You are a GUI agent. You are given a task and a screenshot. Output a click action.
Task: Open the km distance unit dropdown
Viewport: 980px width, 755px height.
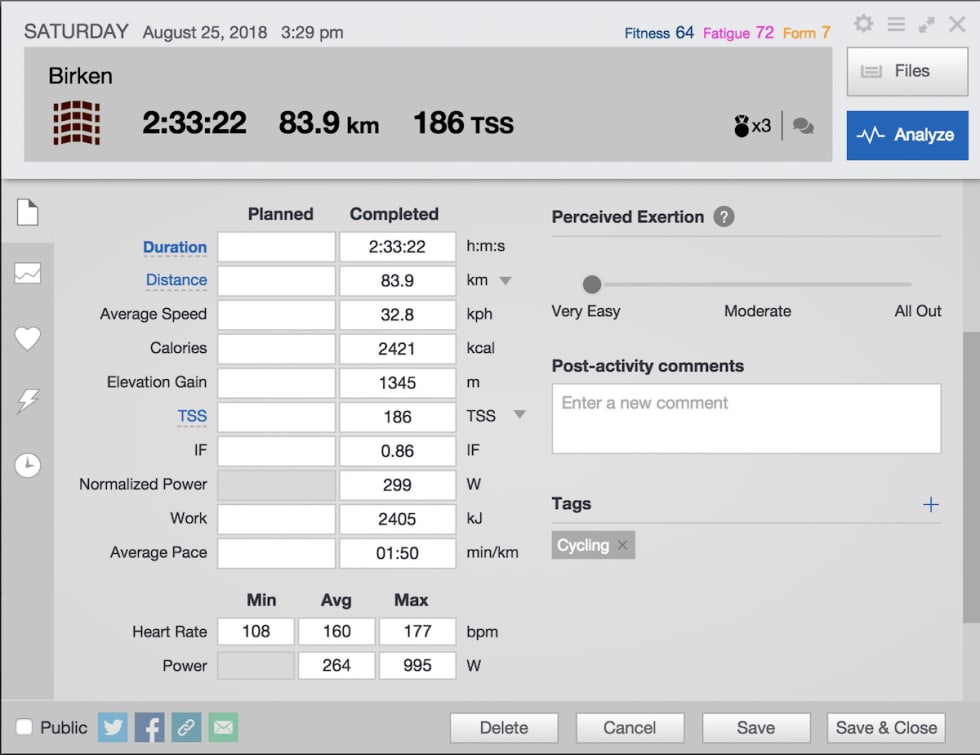505,281
